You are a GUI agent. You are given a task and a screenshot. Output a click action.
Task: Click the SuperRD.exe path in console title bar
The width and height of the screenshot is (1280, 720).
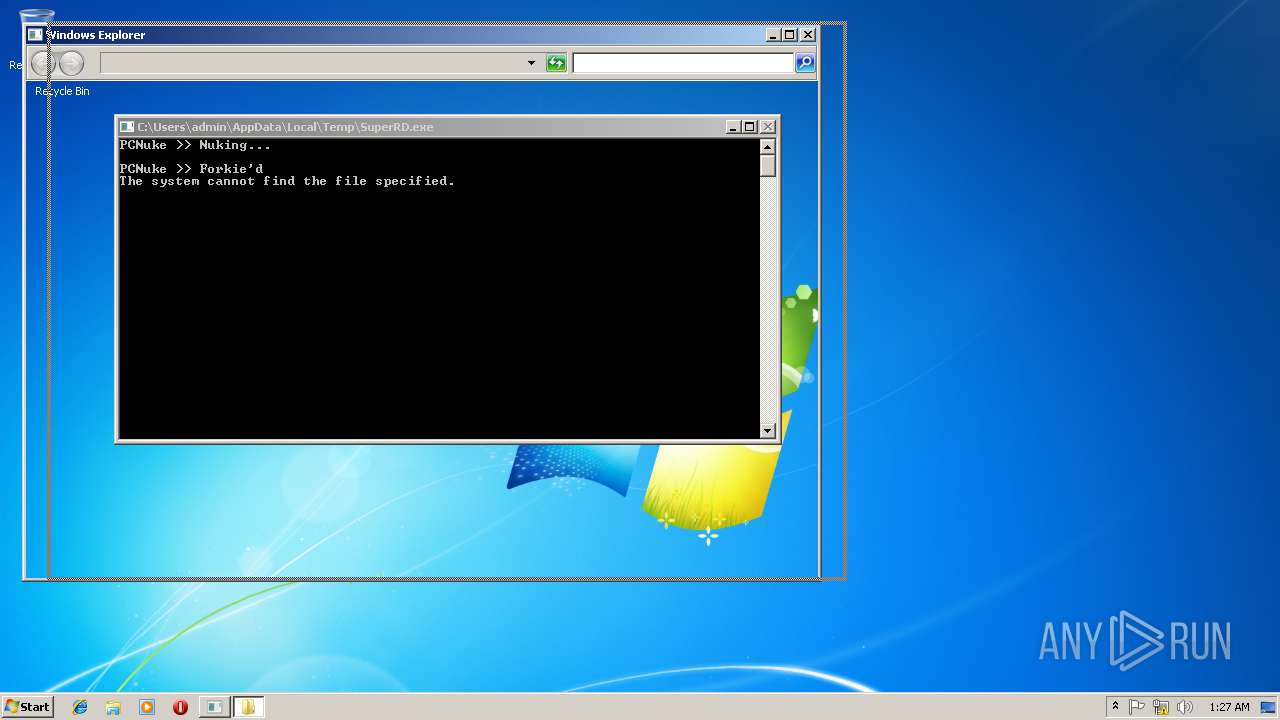click(285, 127)
